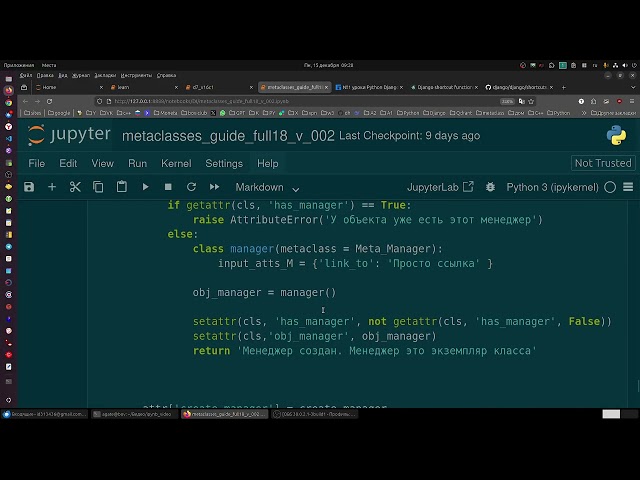The image size is (640, 480).
Task: Enable the debugger bug icon
Action: pyautogui.click(x=490, y=187)
